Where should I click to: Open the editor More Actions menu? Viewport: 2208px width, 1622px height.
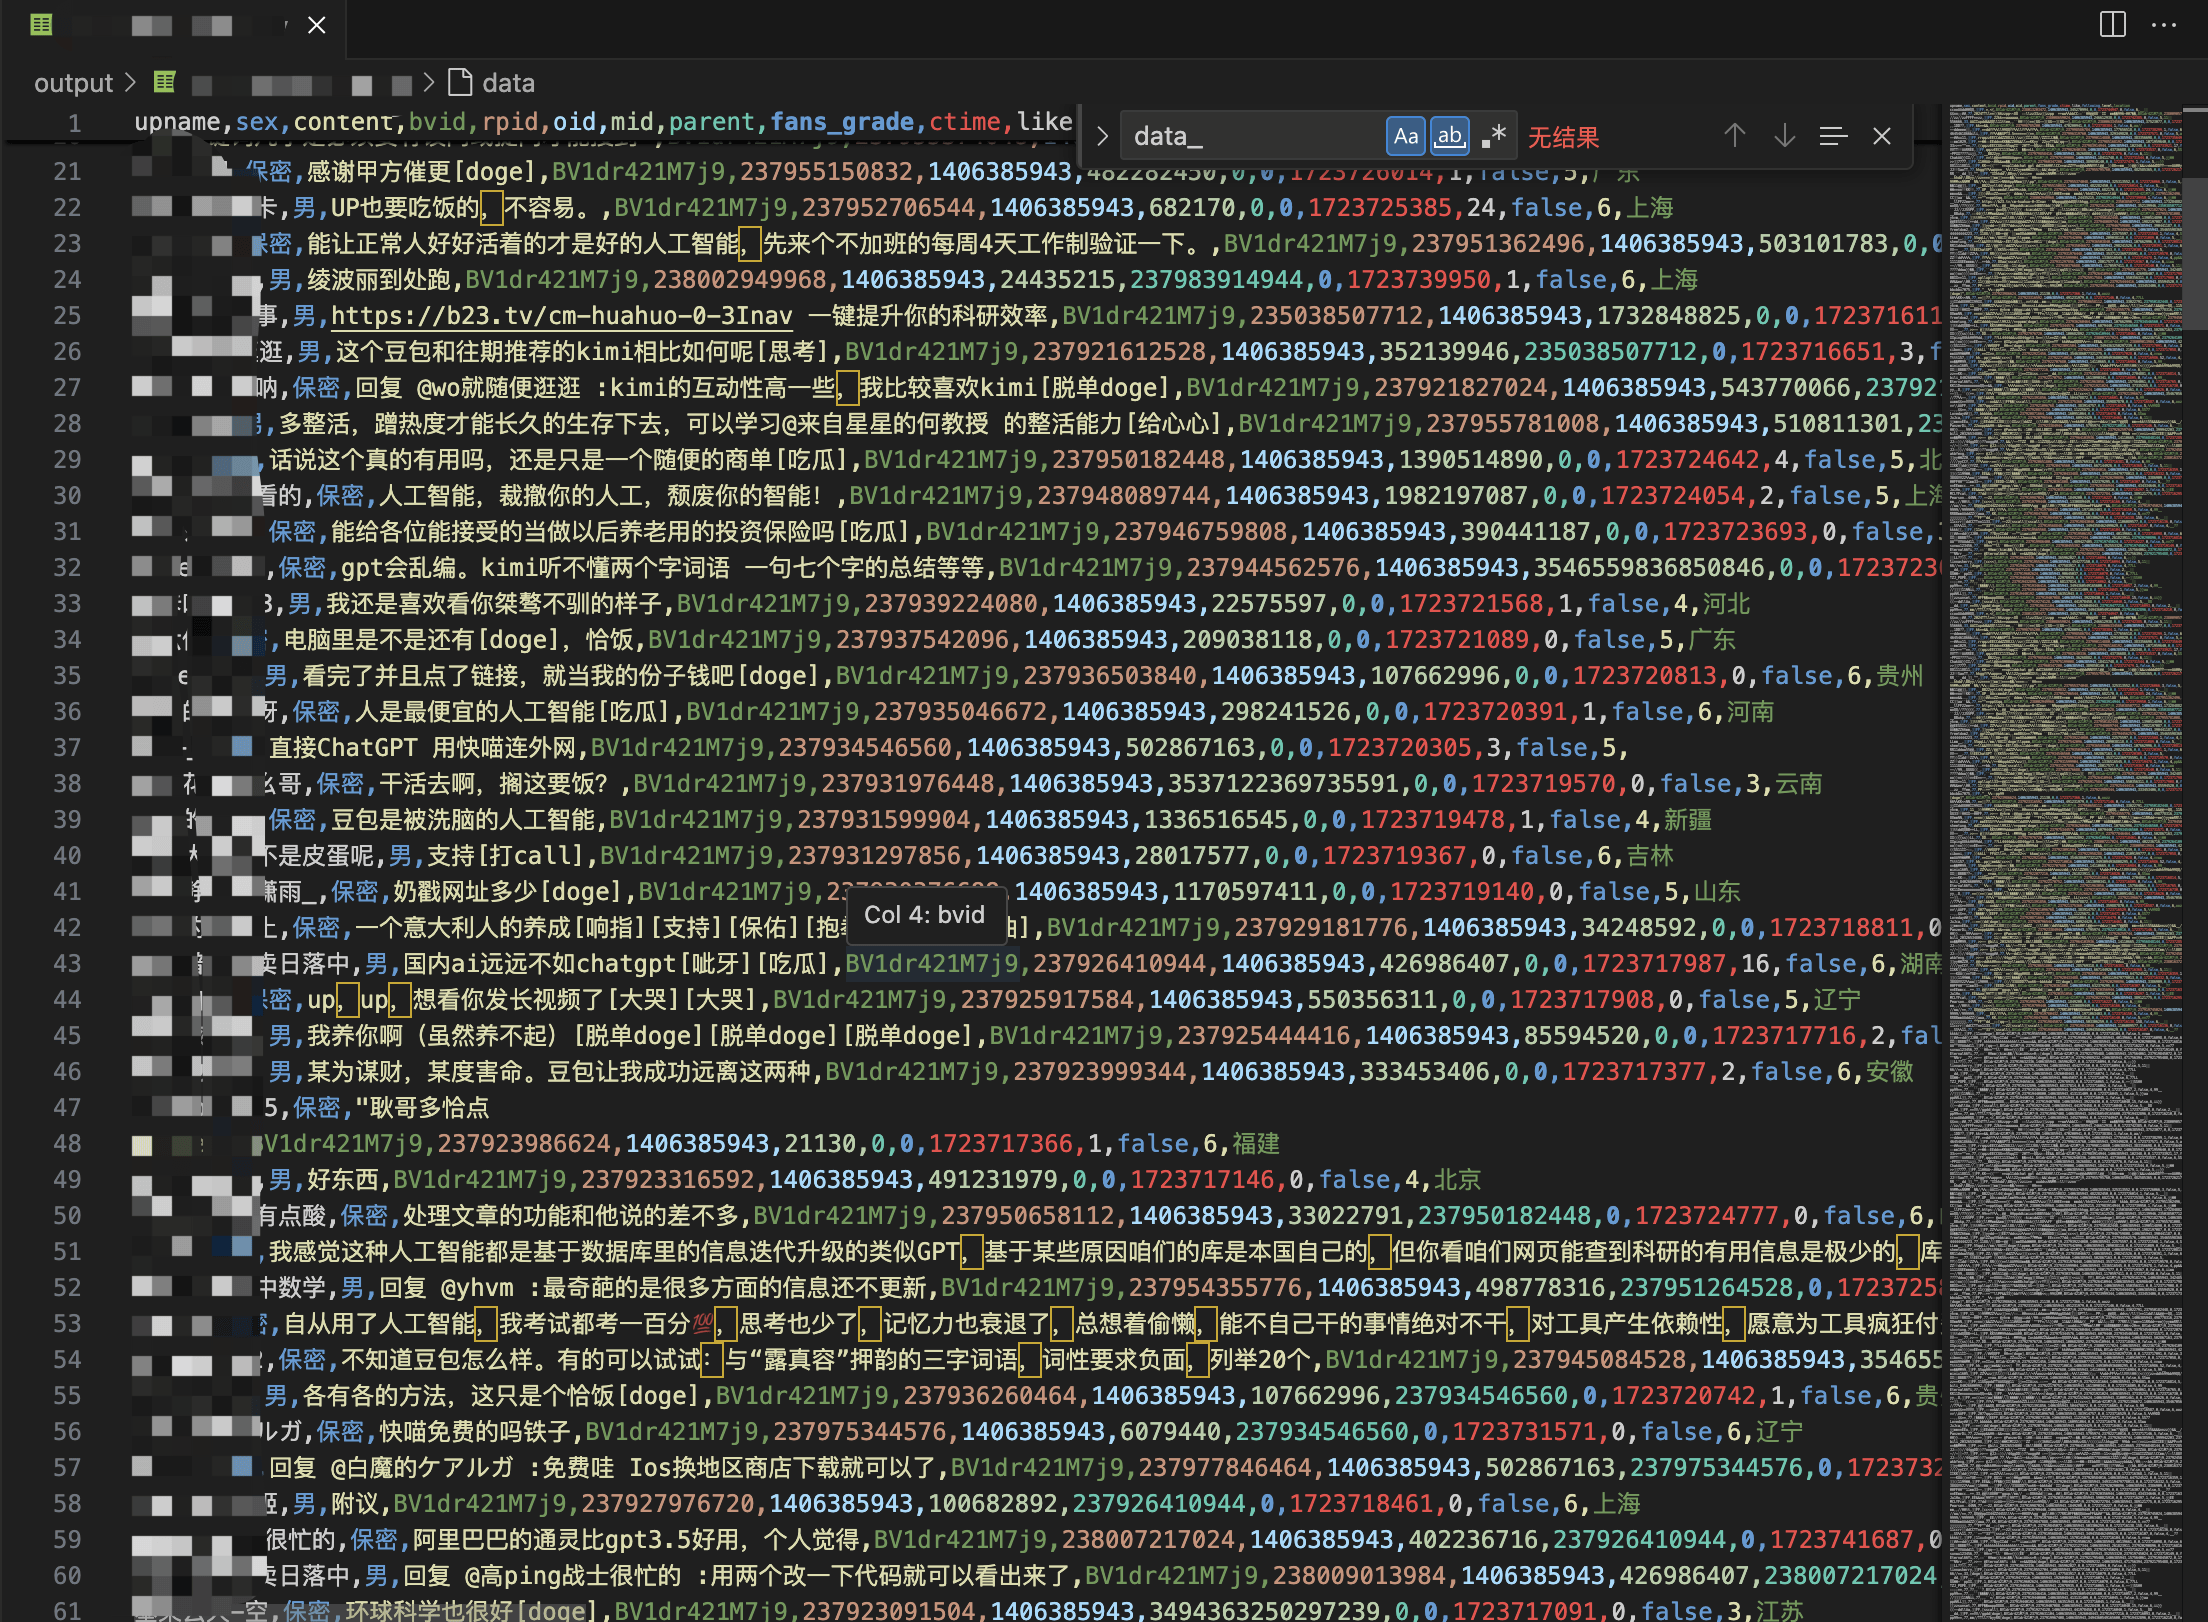point(2164,25)
